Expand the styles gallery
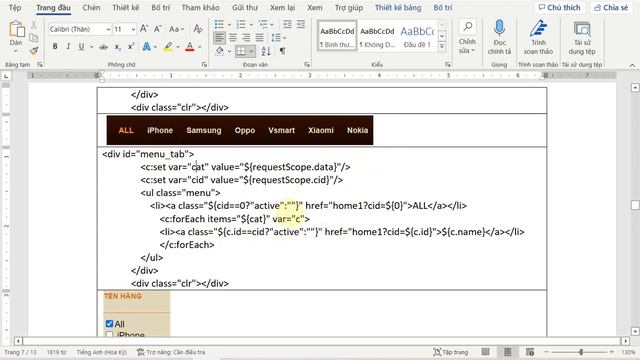Viewport: 640px width, 360px height. (x=442, y=47)
